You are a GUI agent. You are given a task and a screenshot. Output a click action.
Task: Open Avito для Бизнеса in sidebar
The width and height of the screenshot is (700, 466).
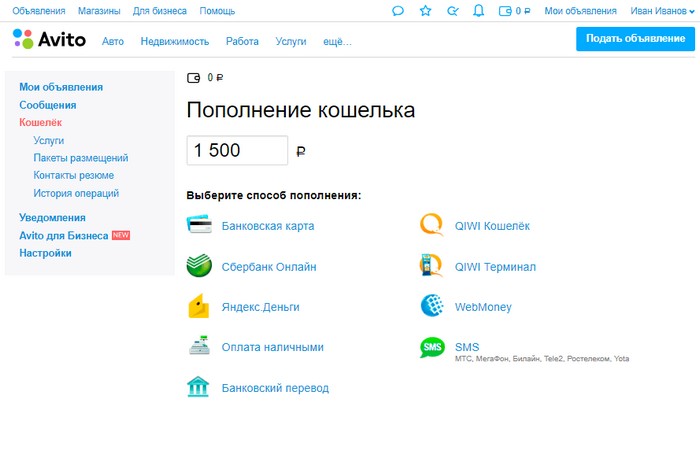tap(64, 236)
